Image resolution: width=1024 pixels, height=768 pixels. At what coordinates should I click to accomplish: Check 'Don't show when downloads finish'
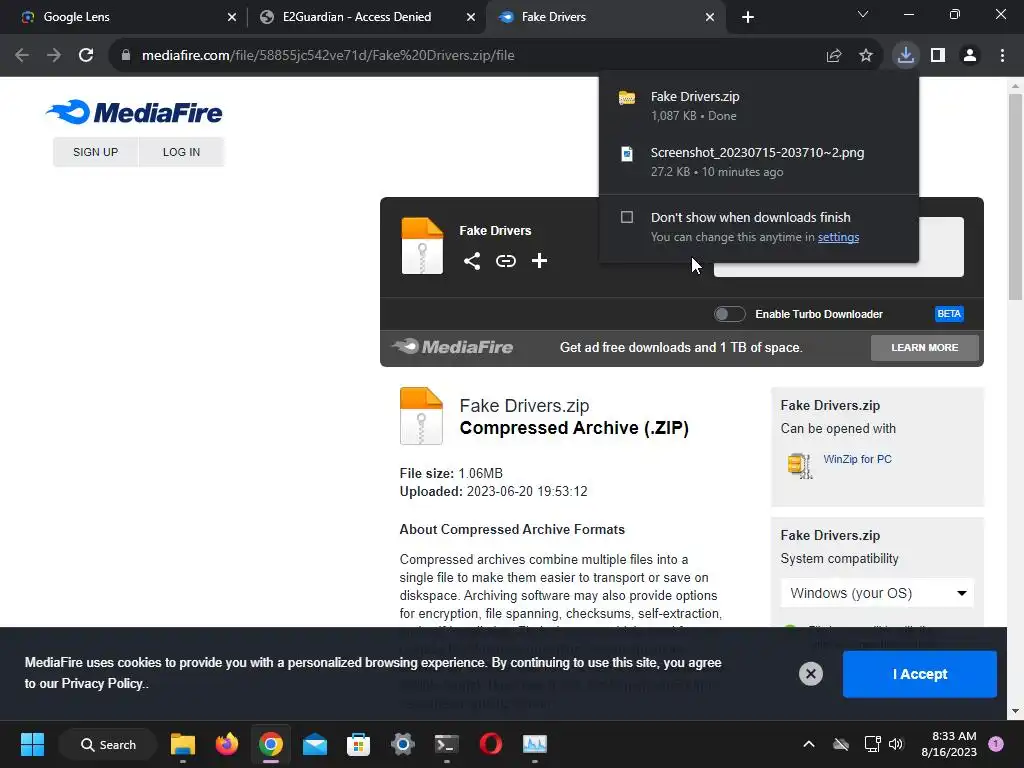(x=627, y=217)
